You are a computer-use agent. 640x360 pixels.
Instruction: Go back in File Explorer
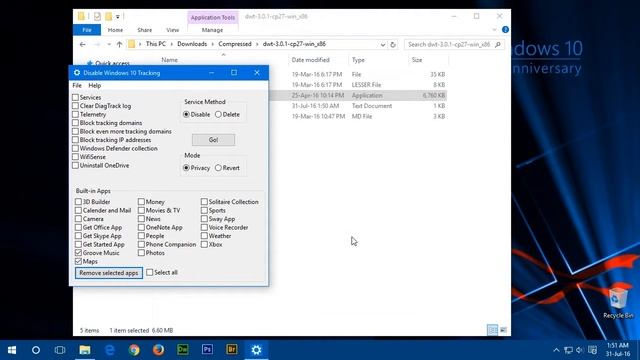pos(83,44)
